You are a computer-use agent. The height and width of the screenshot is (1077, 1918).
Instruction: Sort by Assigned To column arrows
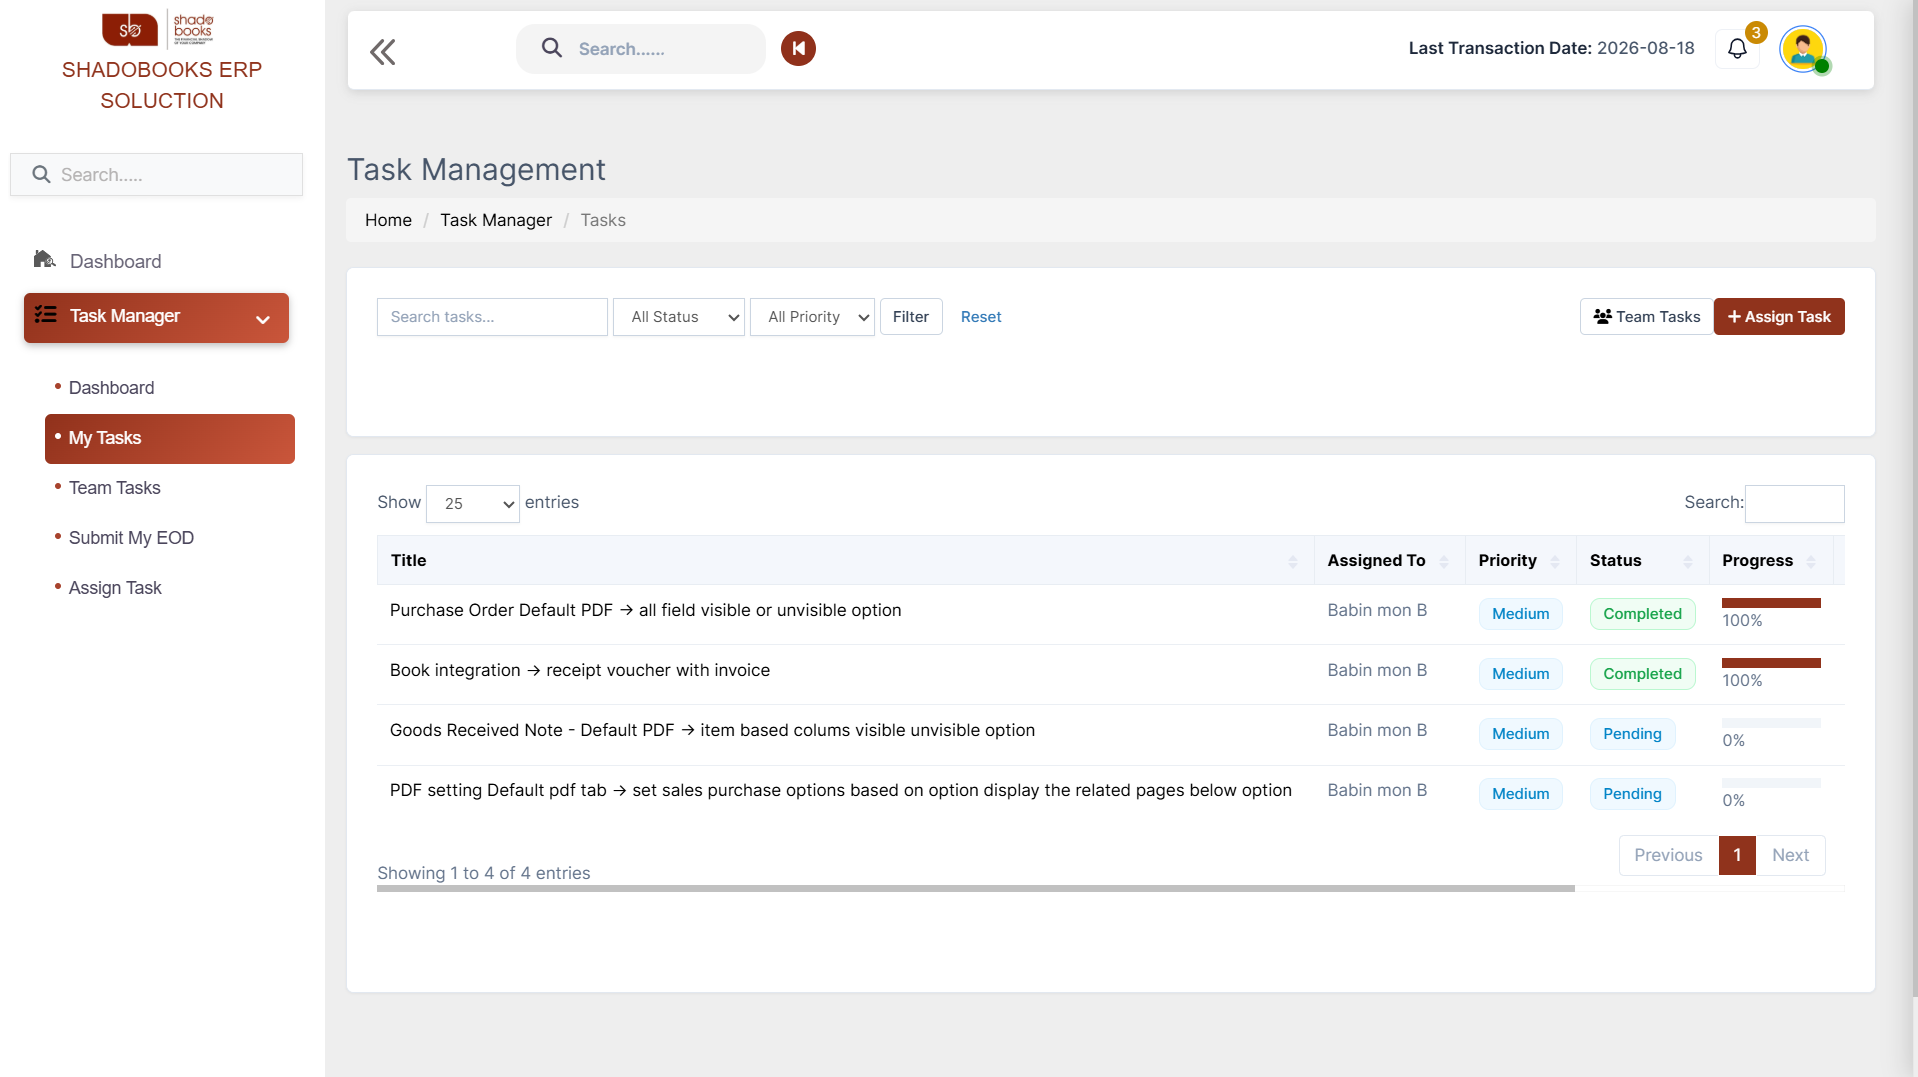1444,561
